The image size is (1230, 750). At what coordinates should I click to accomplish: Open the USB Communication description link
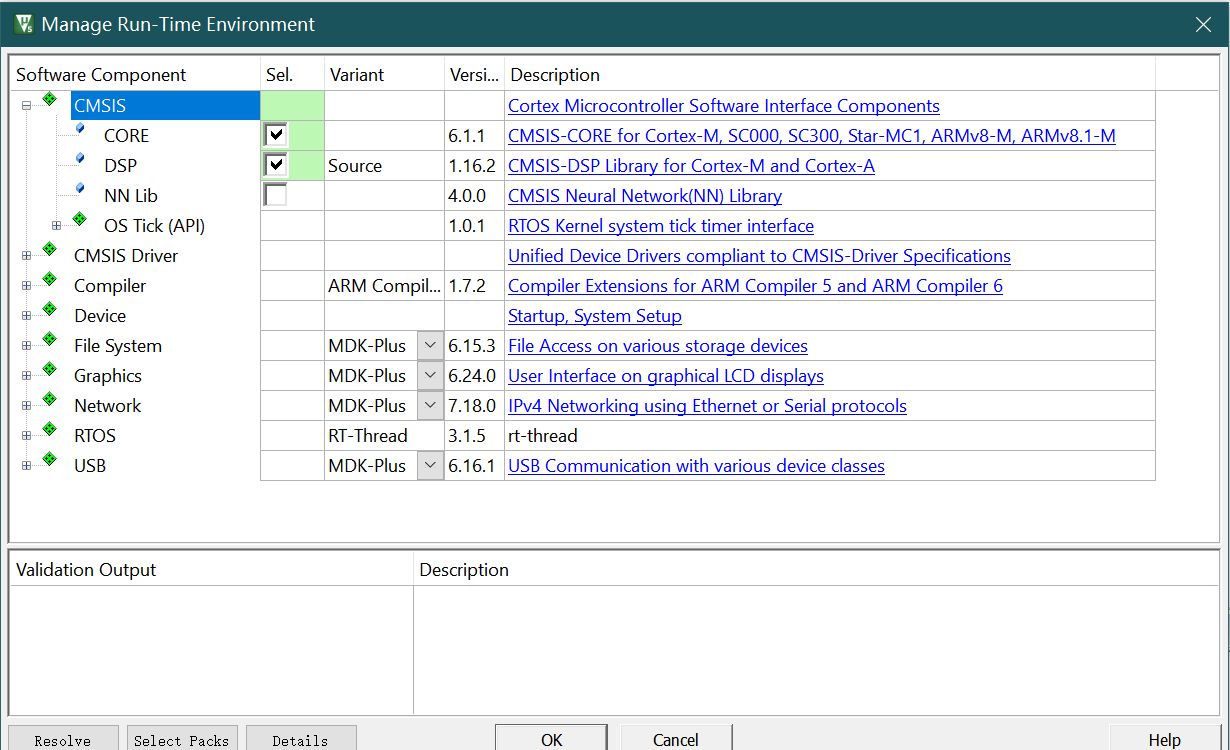tap(696, 465)
